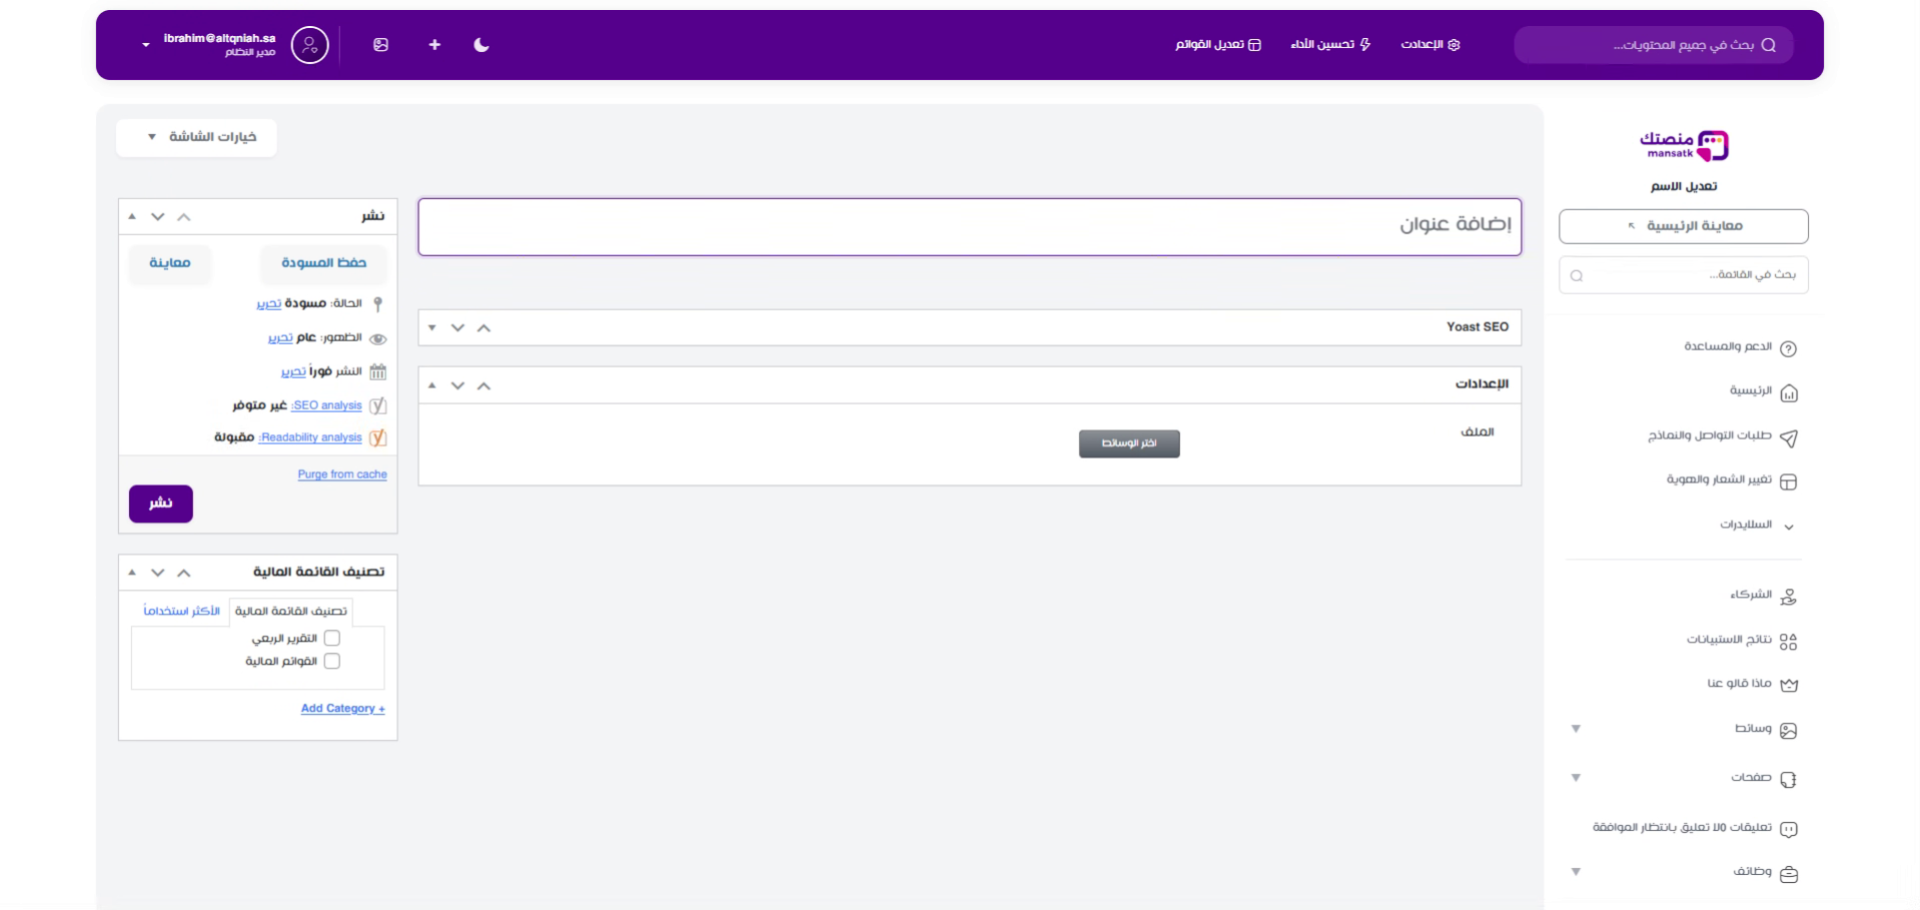
Task: Check the القوائم المالية category checkbox
Action: (x=332, y=661)
